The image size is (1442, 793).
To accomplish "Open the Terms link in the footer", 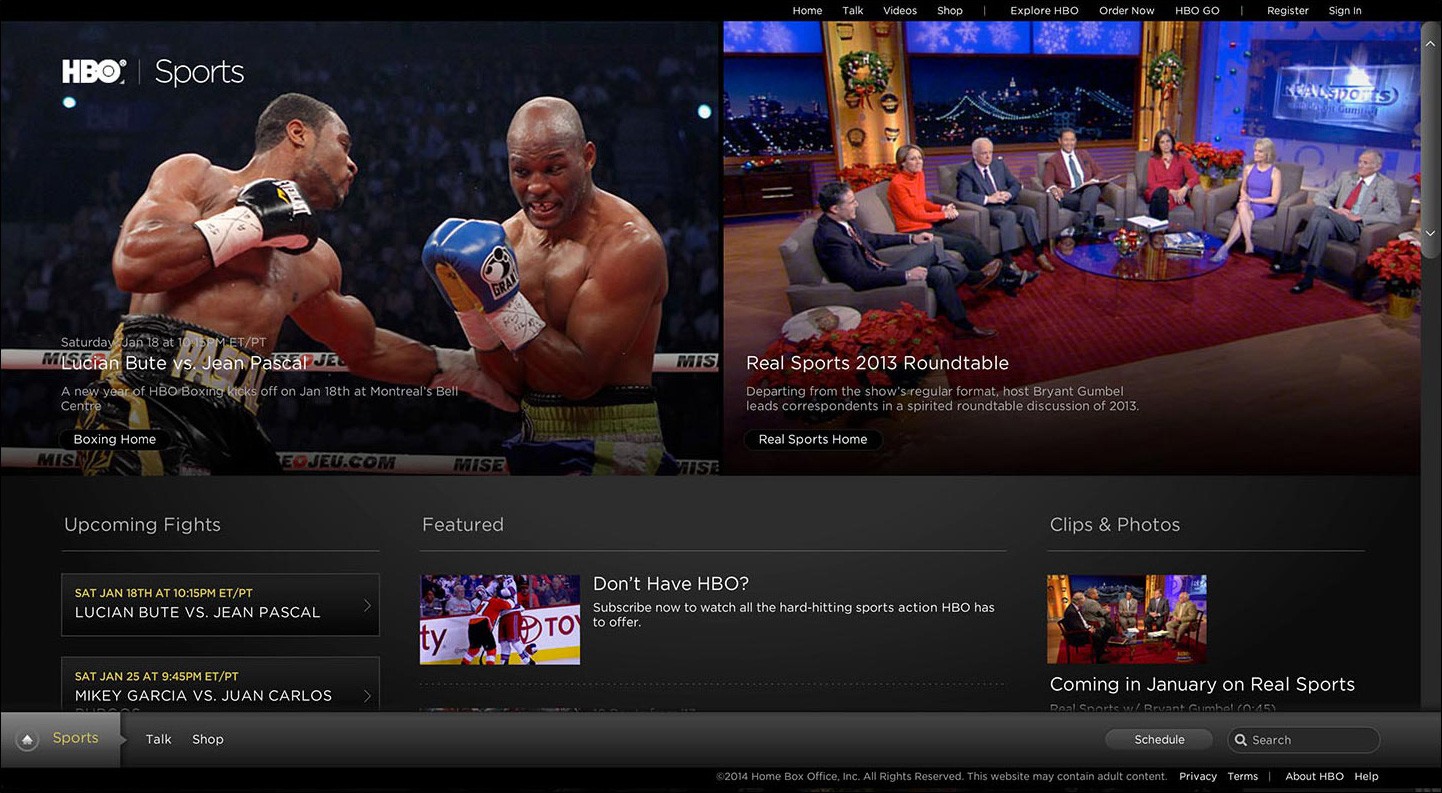I will coord(1243,776).
